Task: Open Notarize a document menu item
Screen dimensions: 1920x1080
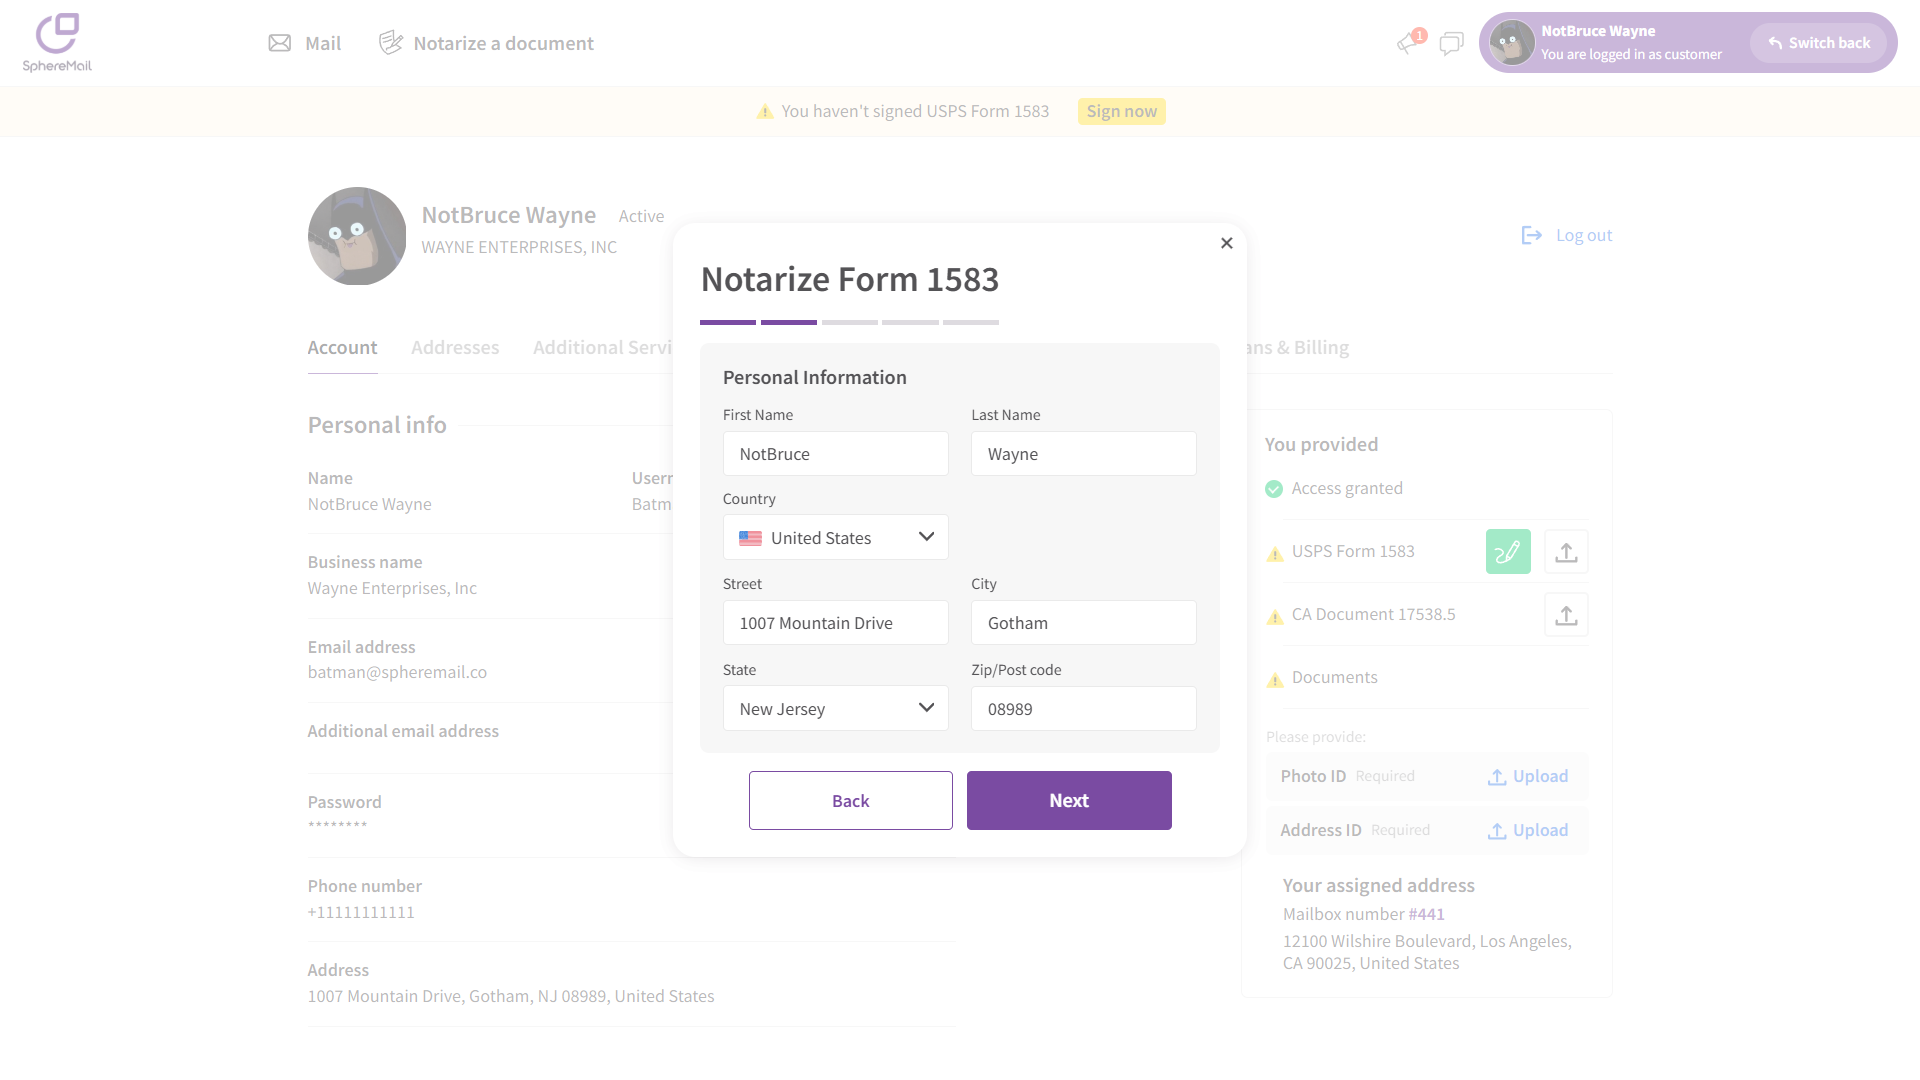Action: pyautogui.click(x=486, y=43)
